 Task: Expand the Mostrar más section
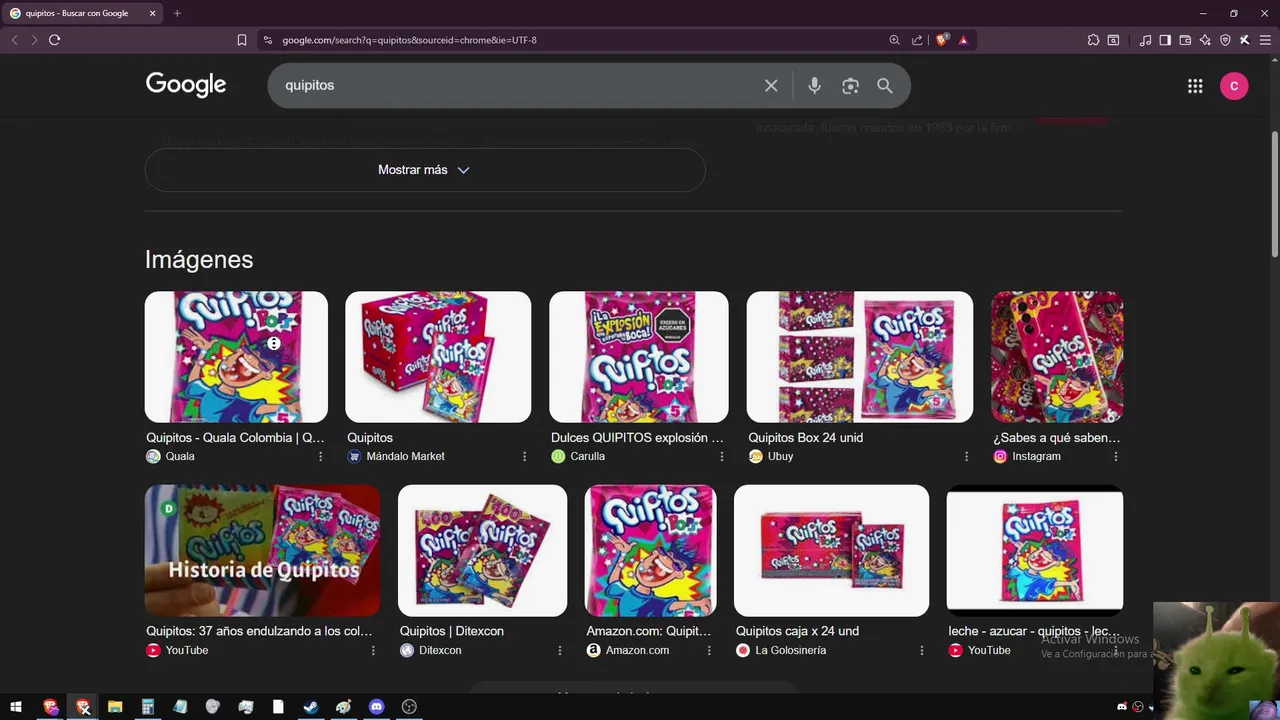(425, 170)
